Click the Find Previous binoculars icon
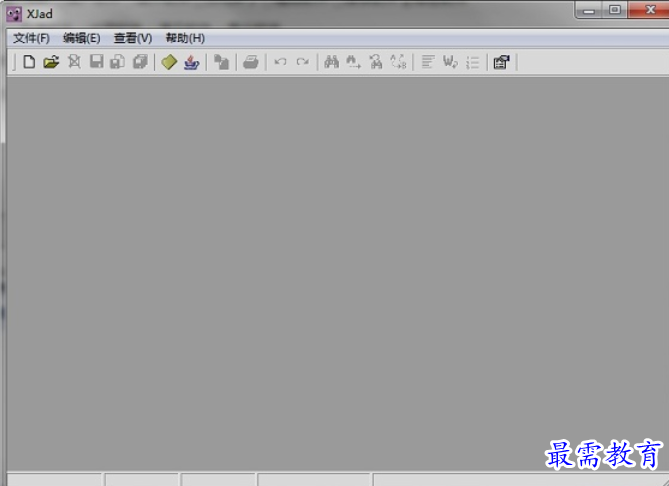This screenshot has height=486, width=669. click(x=376, y=62)
